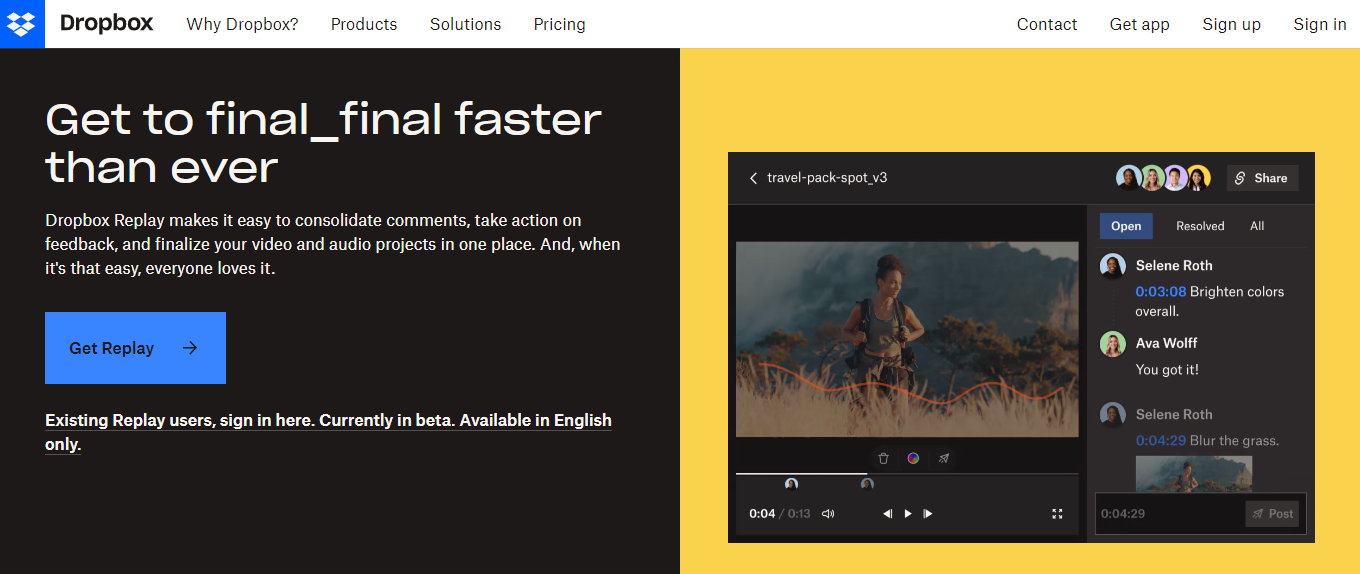Click the 0:04 / 0:13 time display
This screenshot has width=1360, height=574.
(x=780, y=514)
